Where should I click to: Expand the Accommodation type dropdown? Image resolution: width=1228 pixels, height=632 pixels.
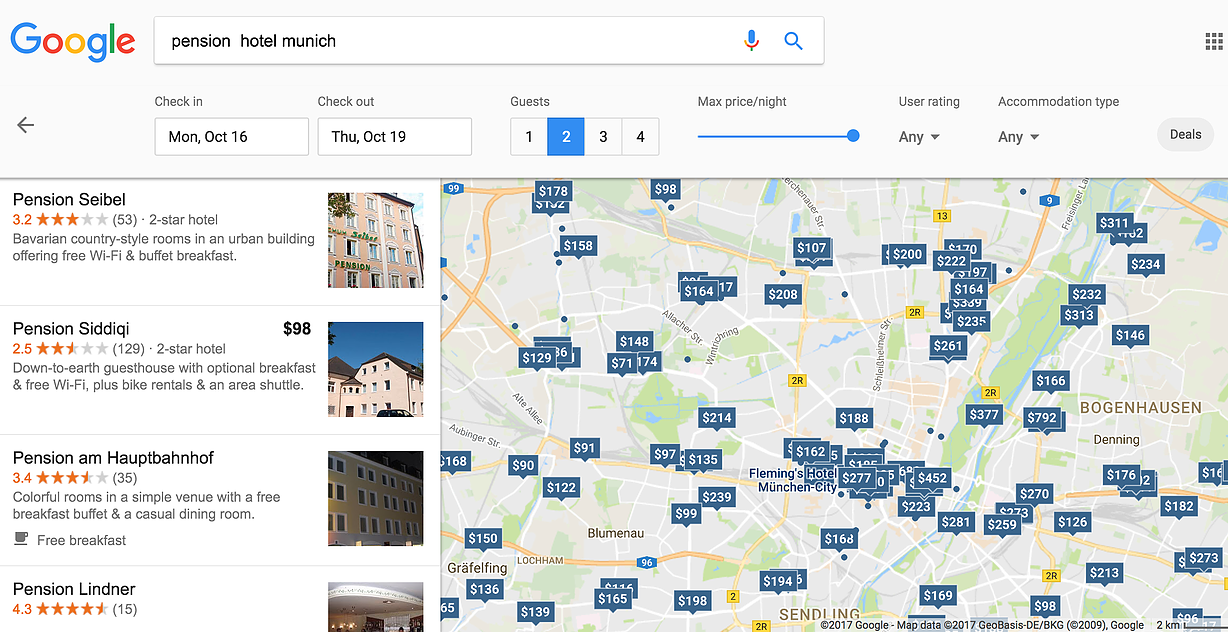click(1018, 137)
